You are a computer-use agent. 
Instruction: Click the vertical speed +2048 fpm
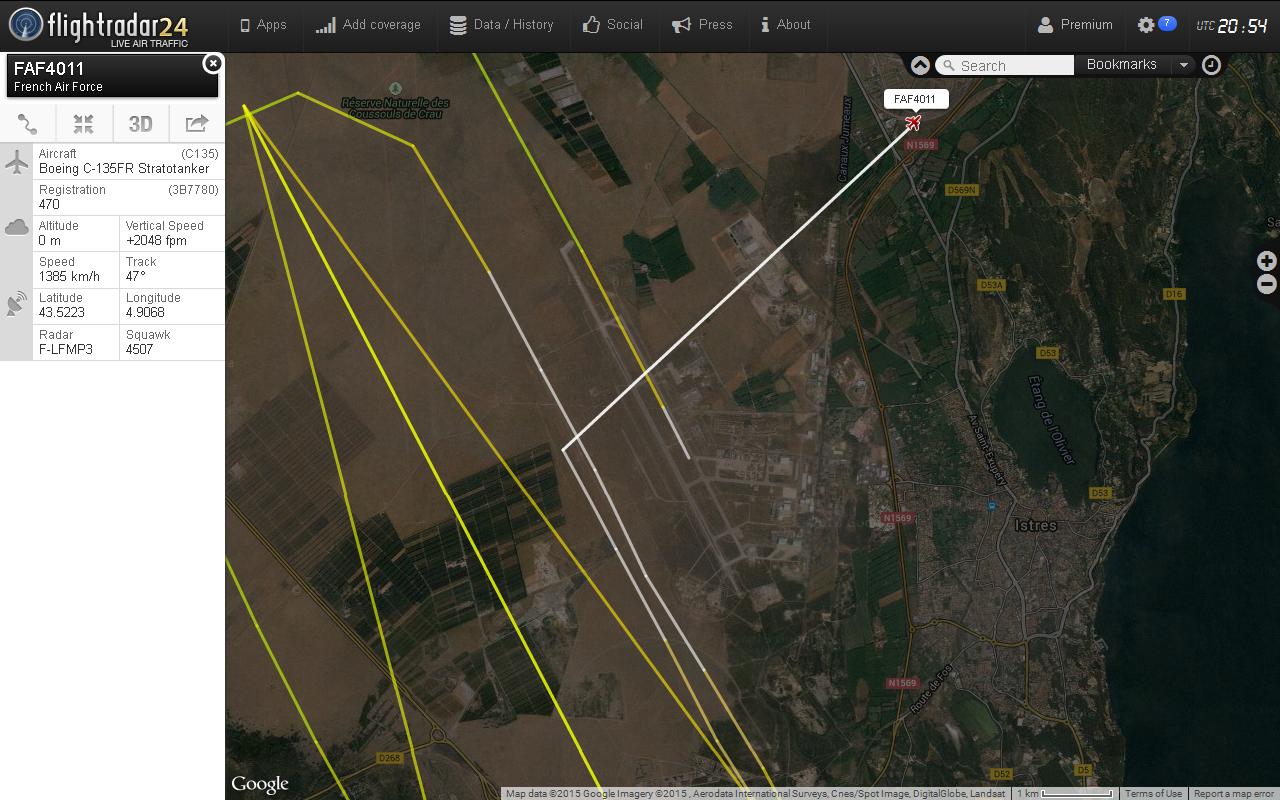156,241
